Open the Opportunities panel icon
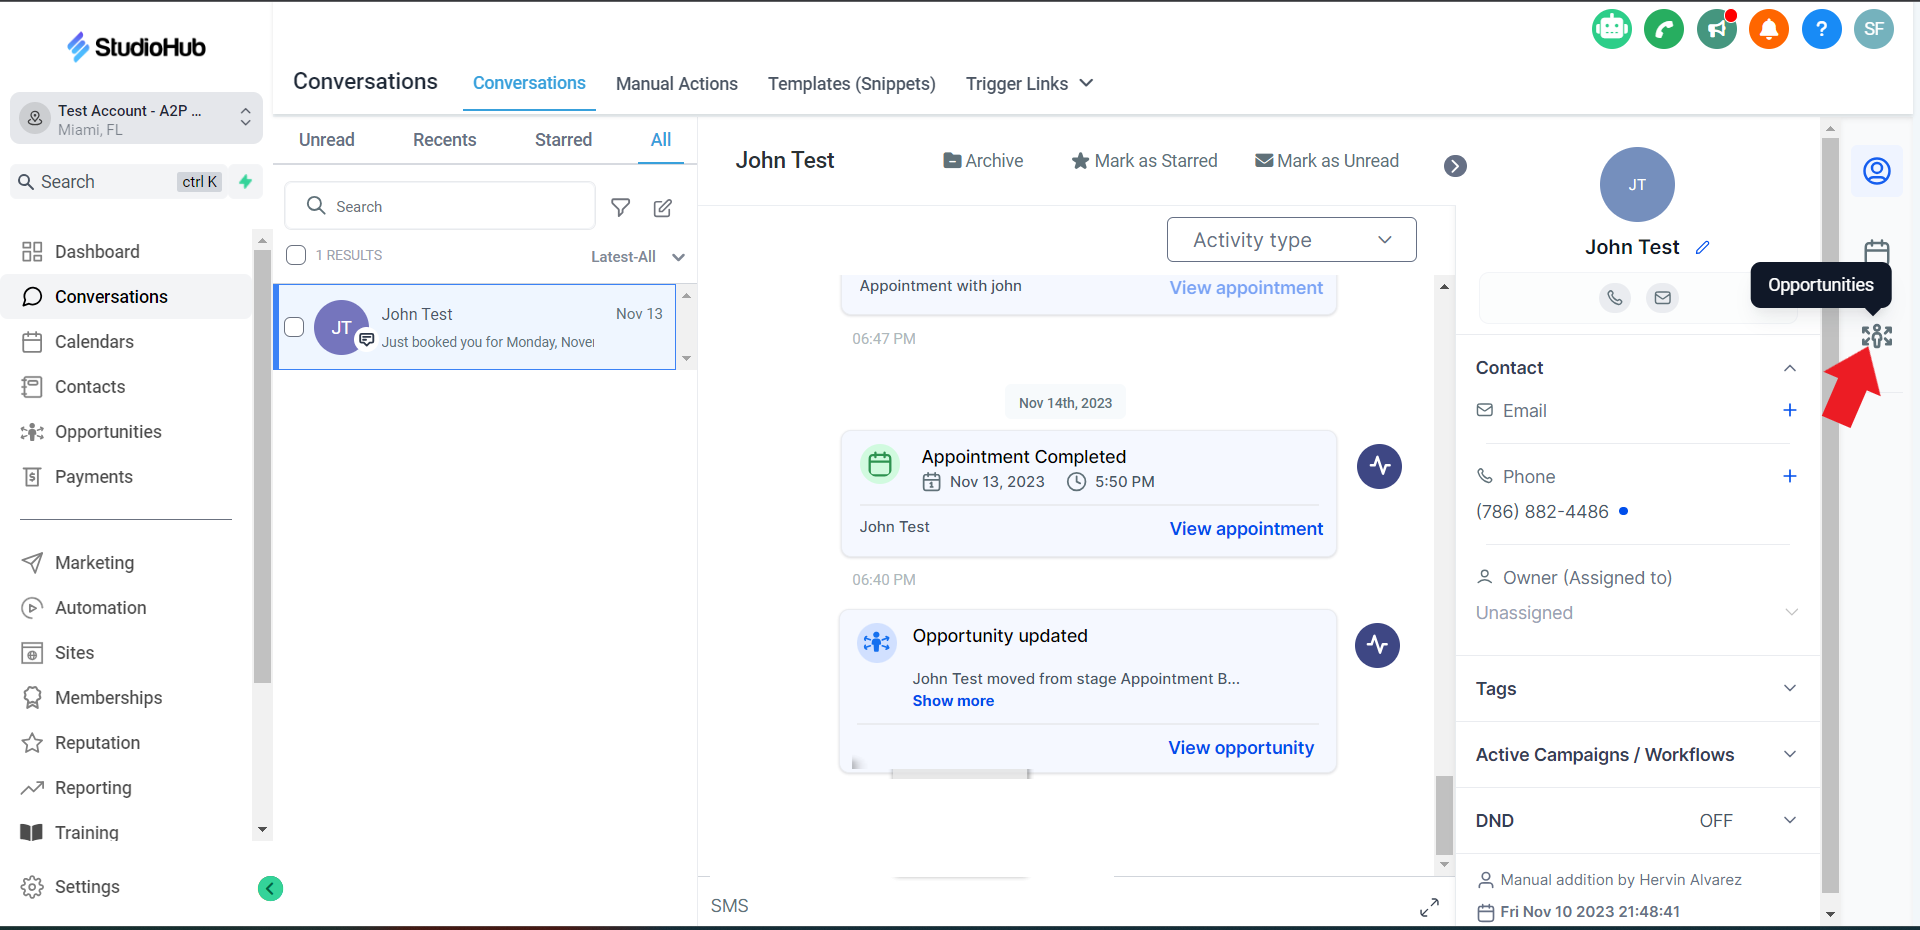 click(x=1877, y=336)
